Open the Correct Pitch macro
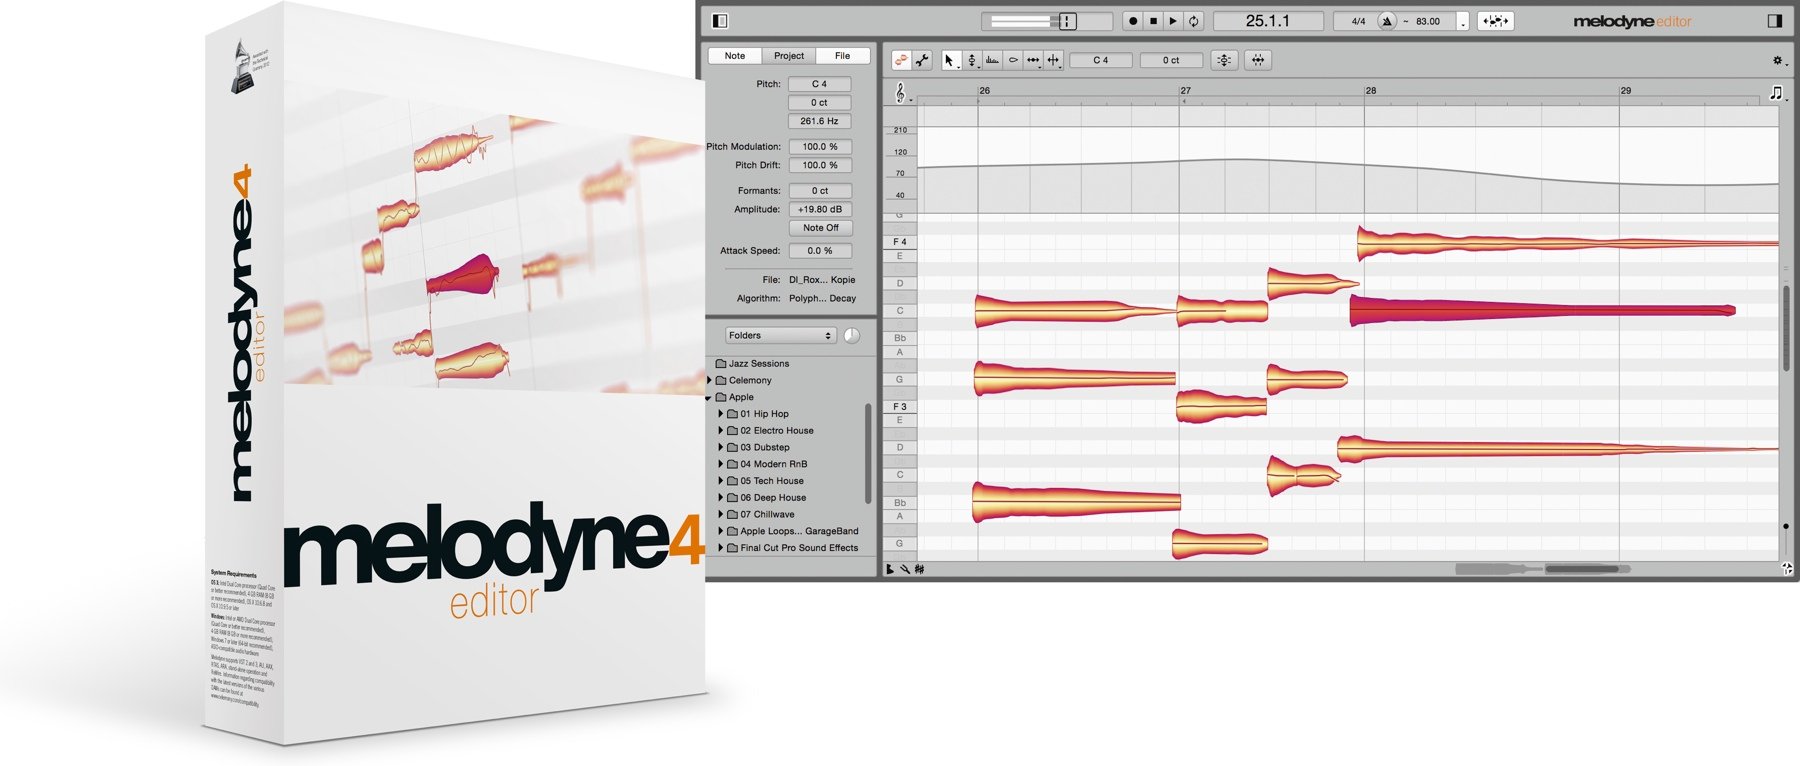The width and height of the screenshot is (1800, 766). click(1224, 60)
